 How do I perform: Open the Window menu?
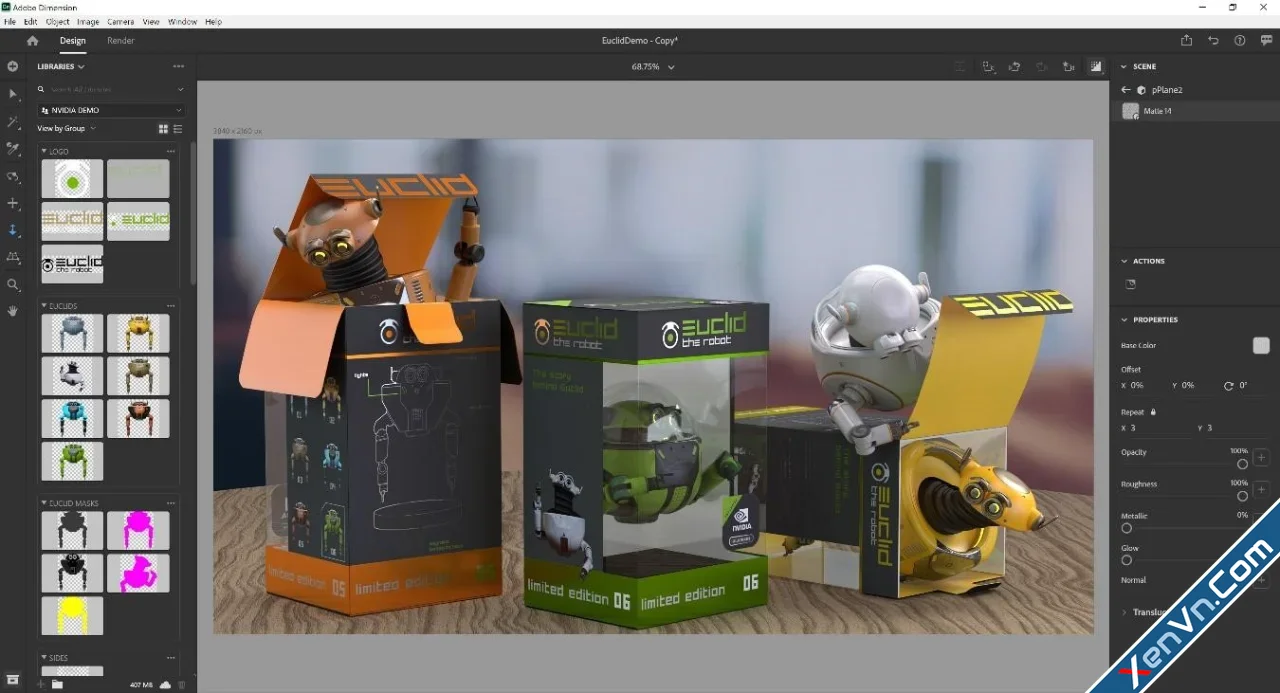pos(183,21)
